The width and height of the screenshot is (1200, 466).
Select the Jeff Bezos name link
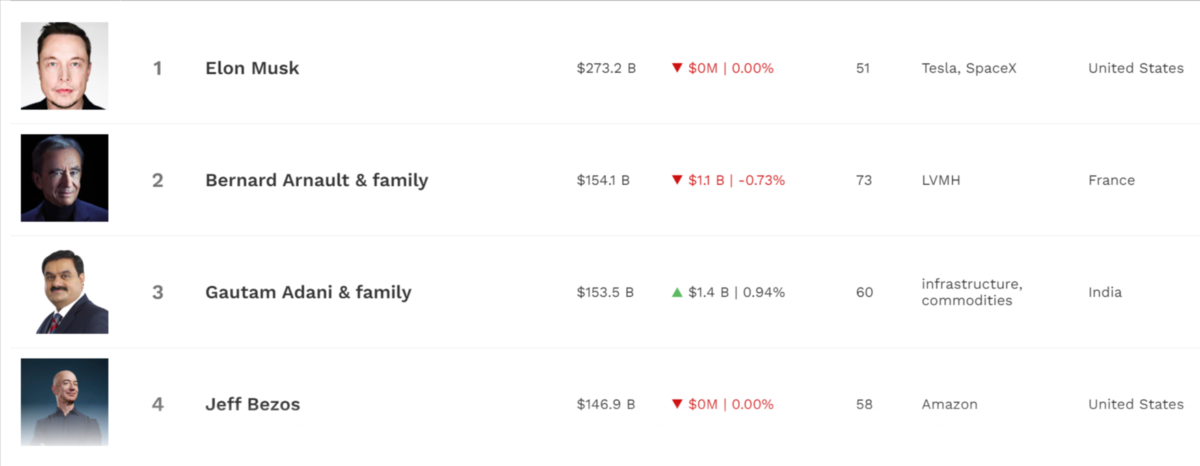252,404
